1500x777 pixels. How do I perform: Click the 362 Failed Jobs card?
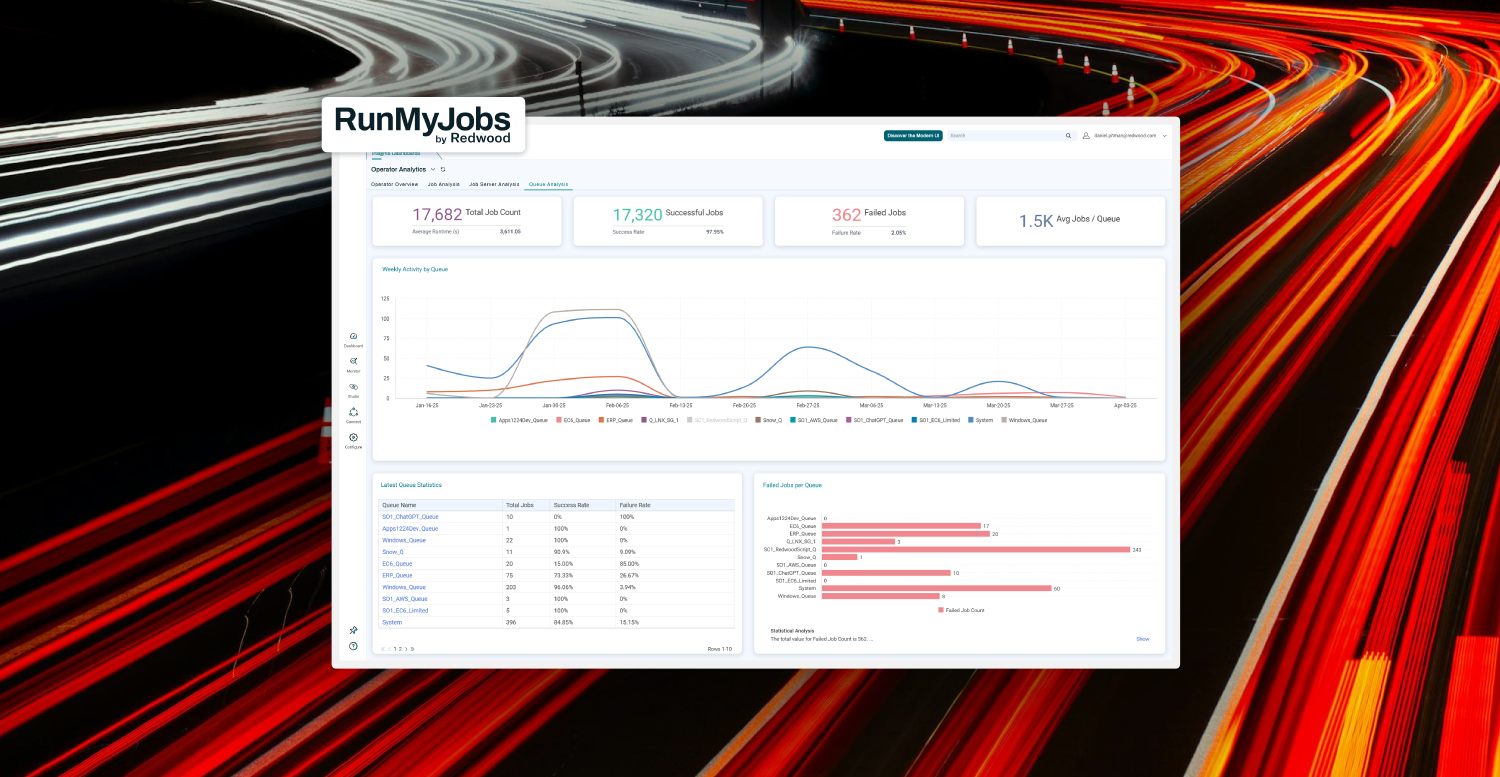pyautogui.click(x=869, y=221)
